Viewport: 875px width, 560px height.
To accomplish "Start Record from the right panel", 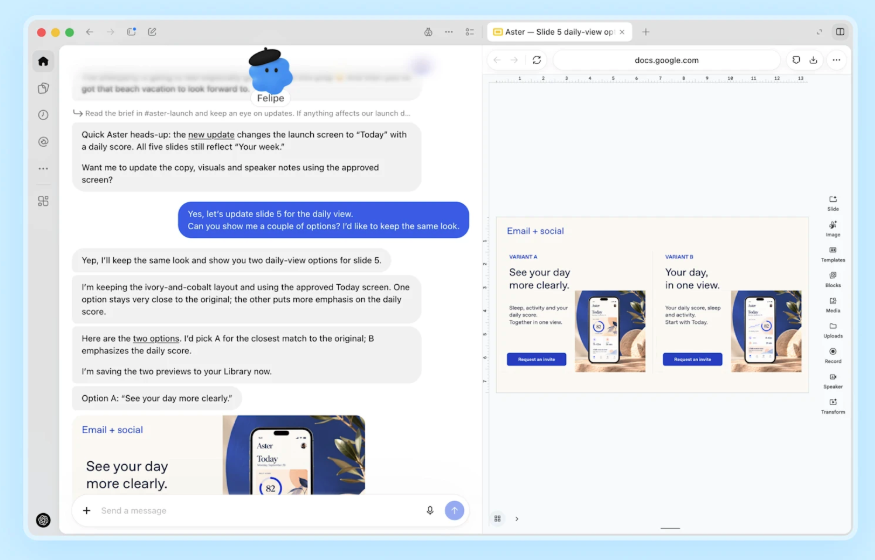I will (x=833, y=355).
